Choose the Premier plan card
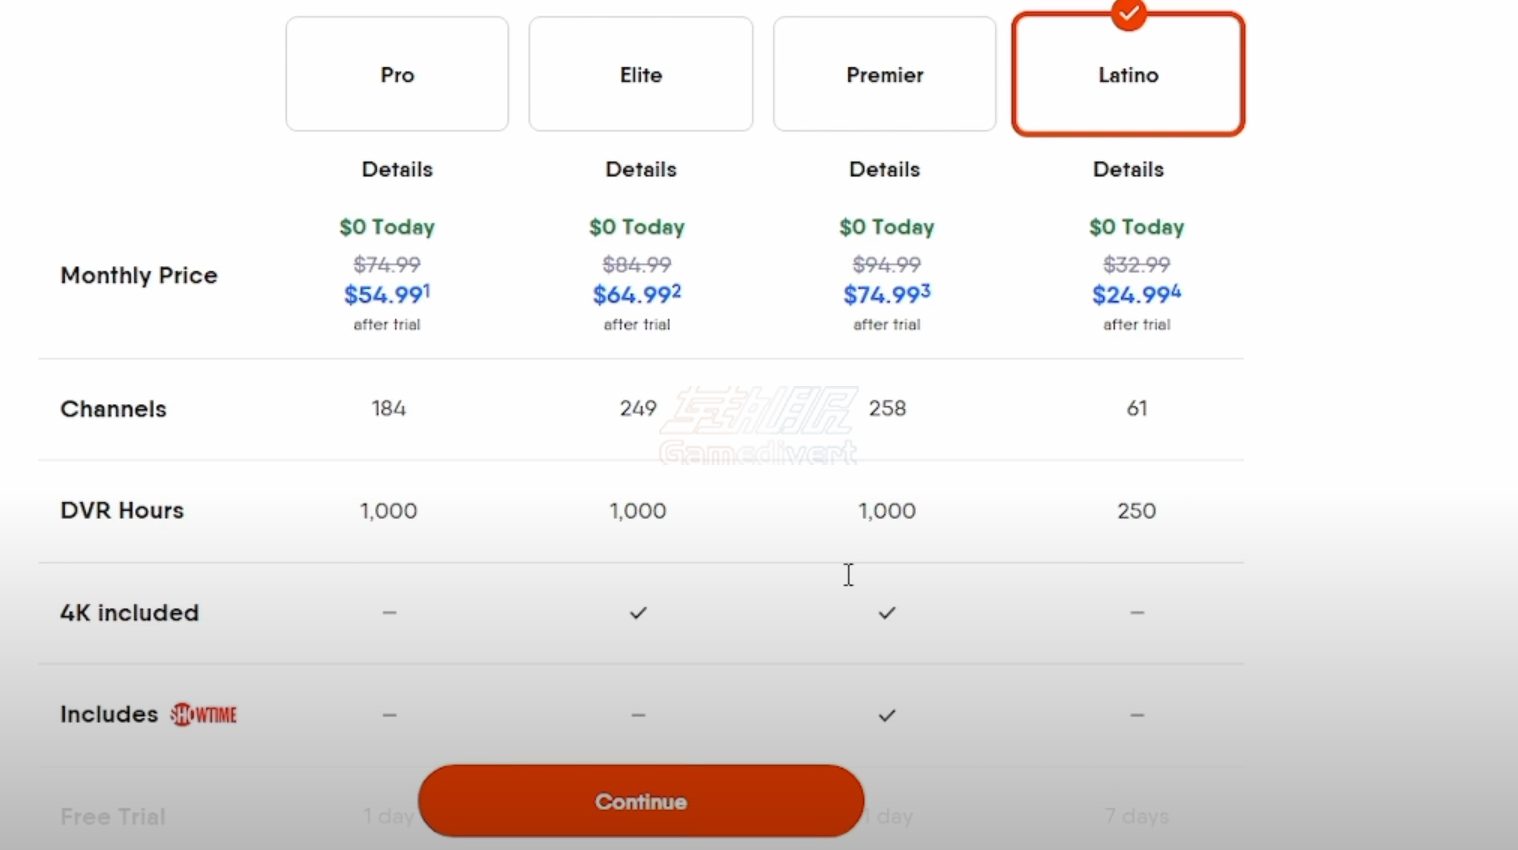This screenshot has width=1518, height=850. click(x=885, y=74)
